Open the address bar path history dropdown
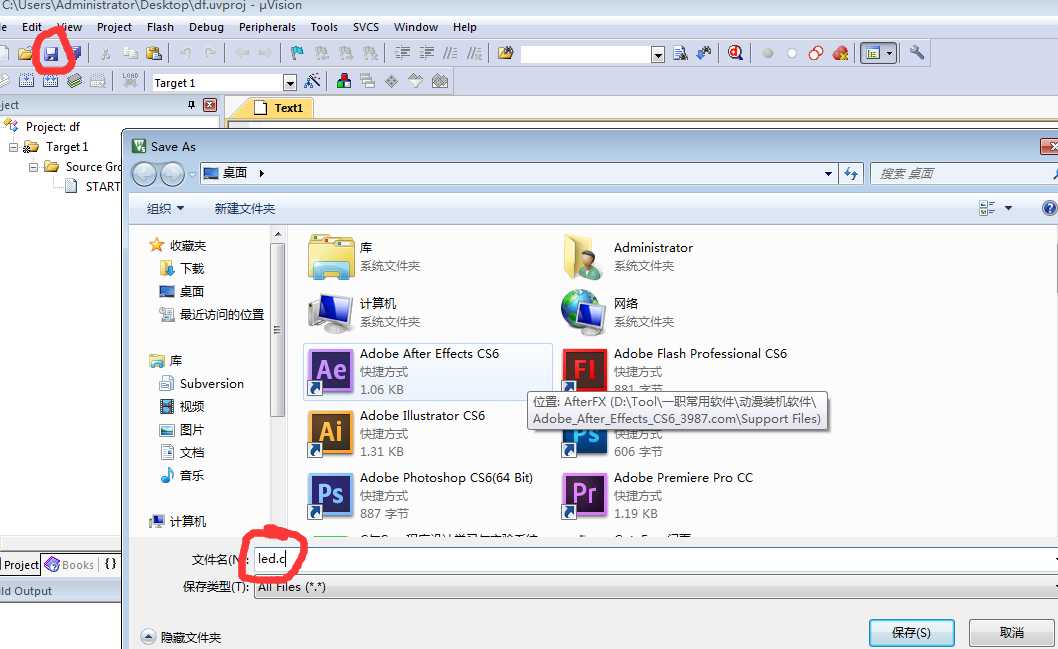This screenshot has height=649, width=1058. 828,173
